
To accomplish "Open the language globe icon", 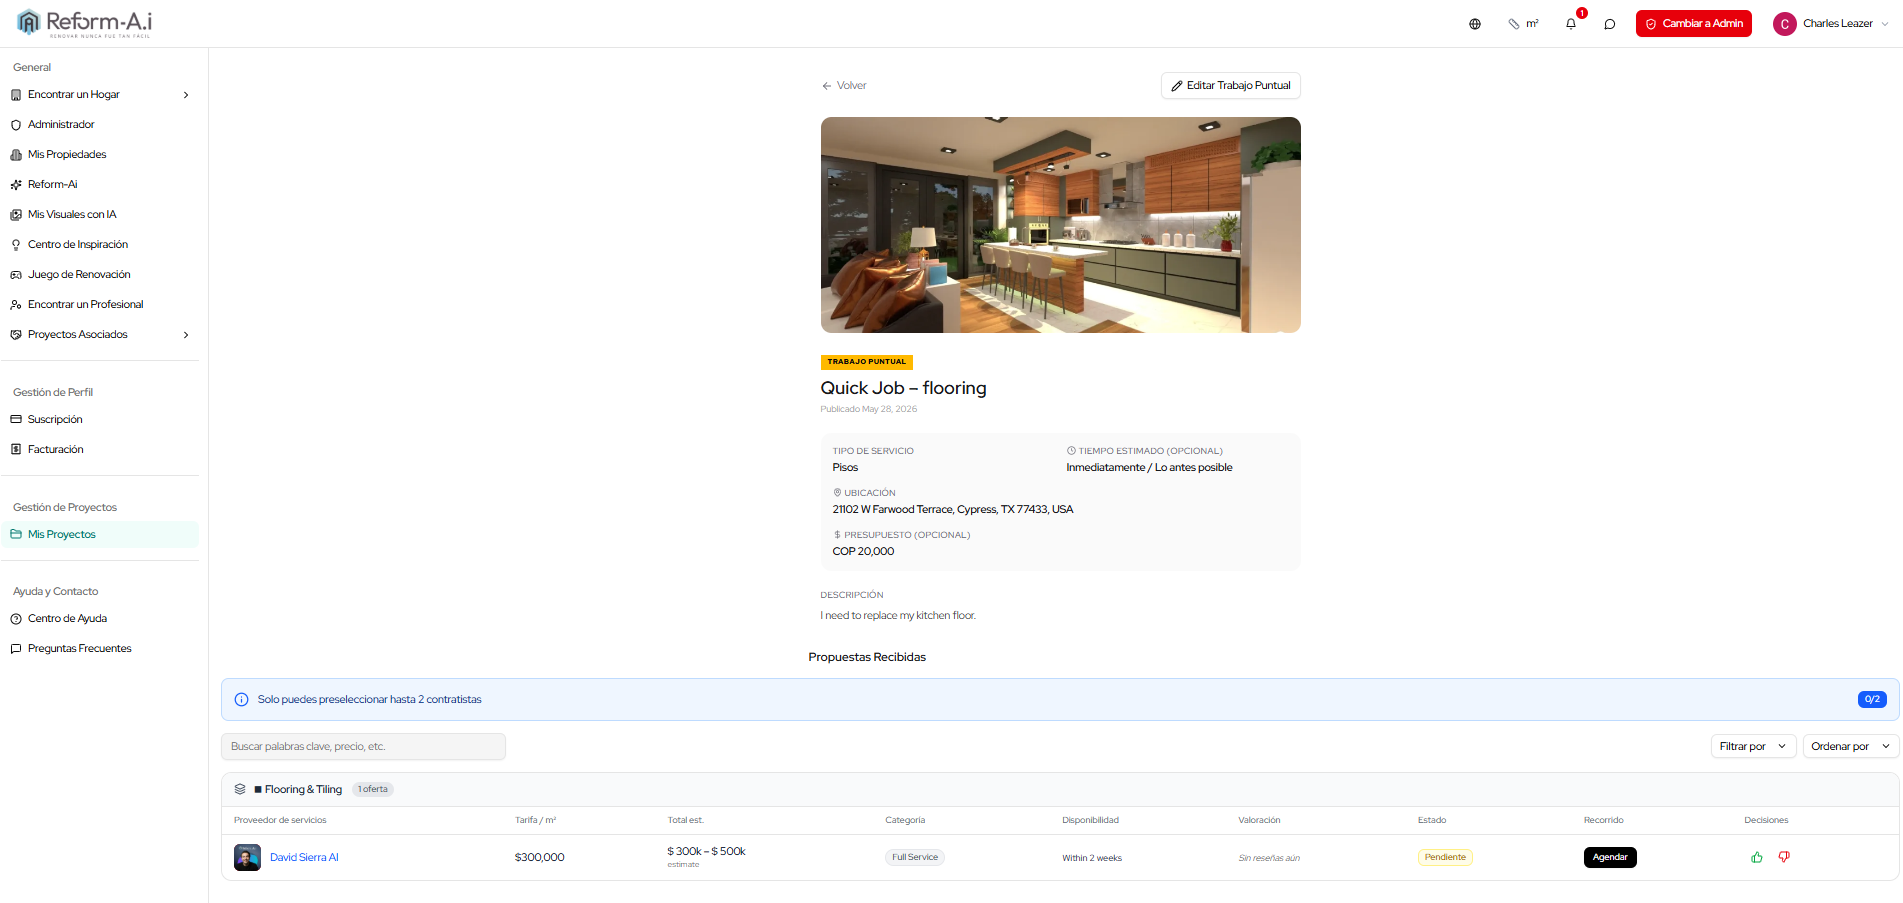I will [x=1475, y=24].
